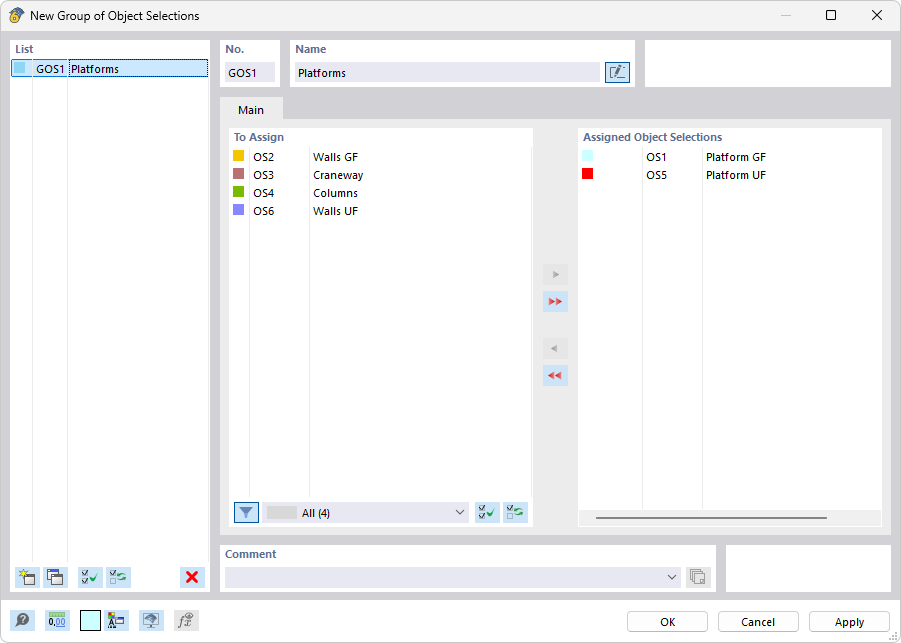Edit the Name using the pencil icon

coord(617,71)
